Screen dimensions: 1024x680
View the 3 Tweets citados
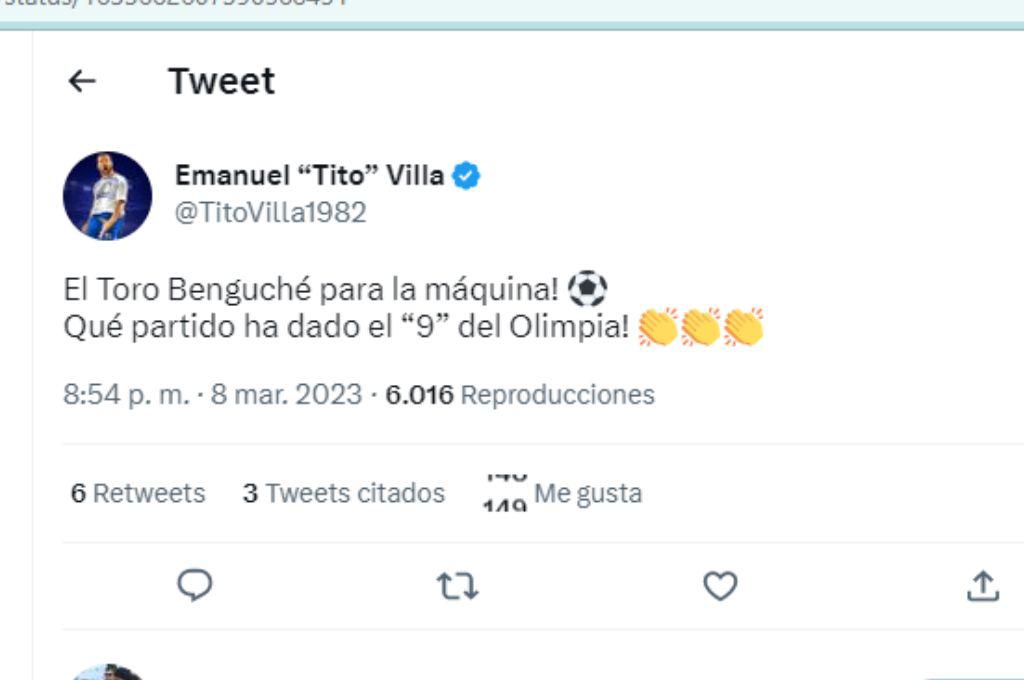click(343, 493)
